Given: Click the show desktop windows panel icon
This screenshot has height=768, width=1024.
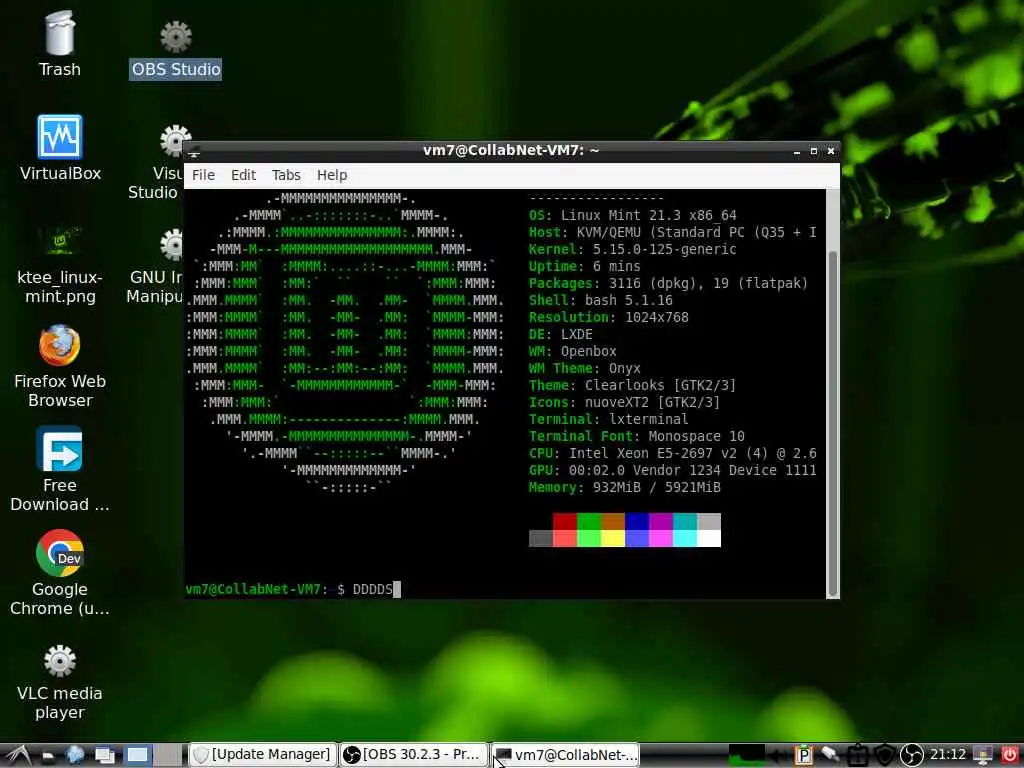Looking at the screenshot, I should pyautogui.click(x=104, y=755).
